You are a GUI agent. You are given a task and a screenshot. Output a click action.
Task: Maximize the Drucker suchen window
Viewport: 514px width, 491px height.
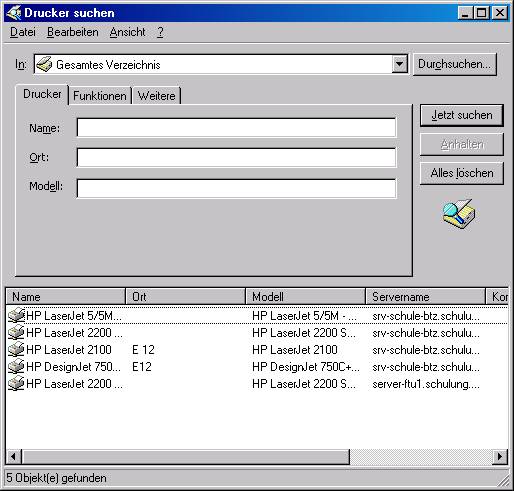pos(482,13)
